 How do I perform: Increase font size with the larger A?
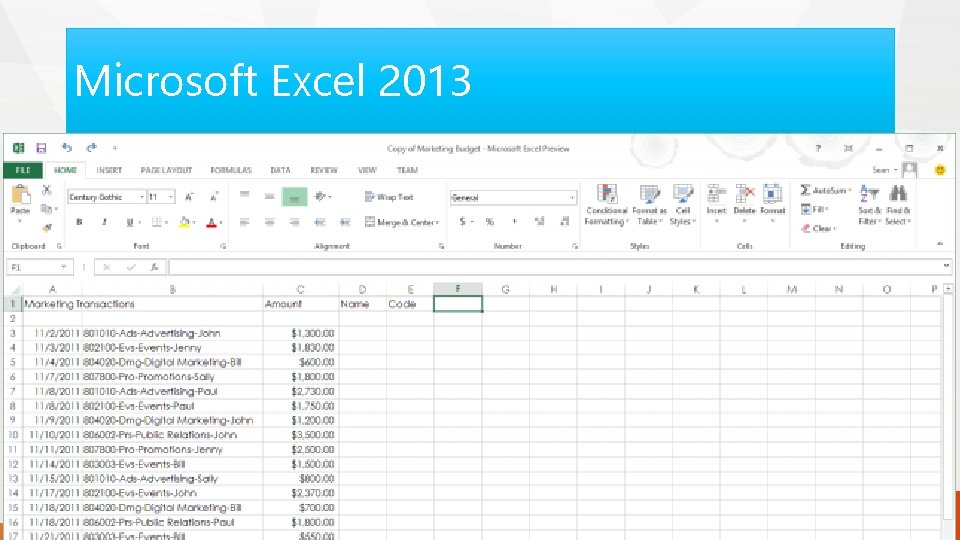[189, 197]
